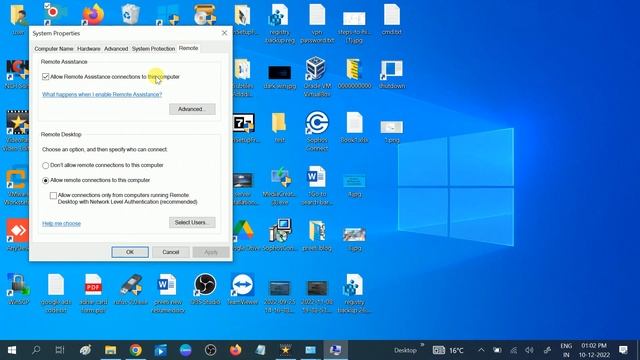Open the Firefox shortcut on the desktop
Image resolution: width=640 pixels, height=360 pixels.
click(93, 15)
